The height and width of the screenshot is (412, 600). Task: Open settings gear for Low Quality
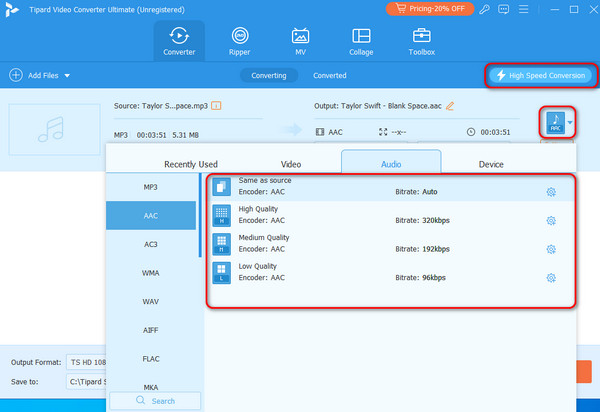tap(551, 278)
